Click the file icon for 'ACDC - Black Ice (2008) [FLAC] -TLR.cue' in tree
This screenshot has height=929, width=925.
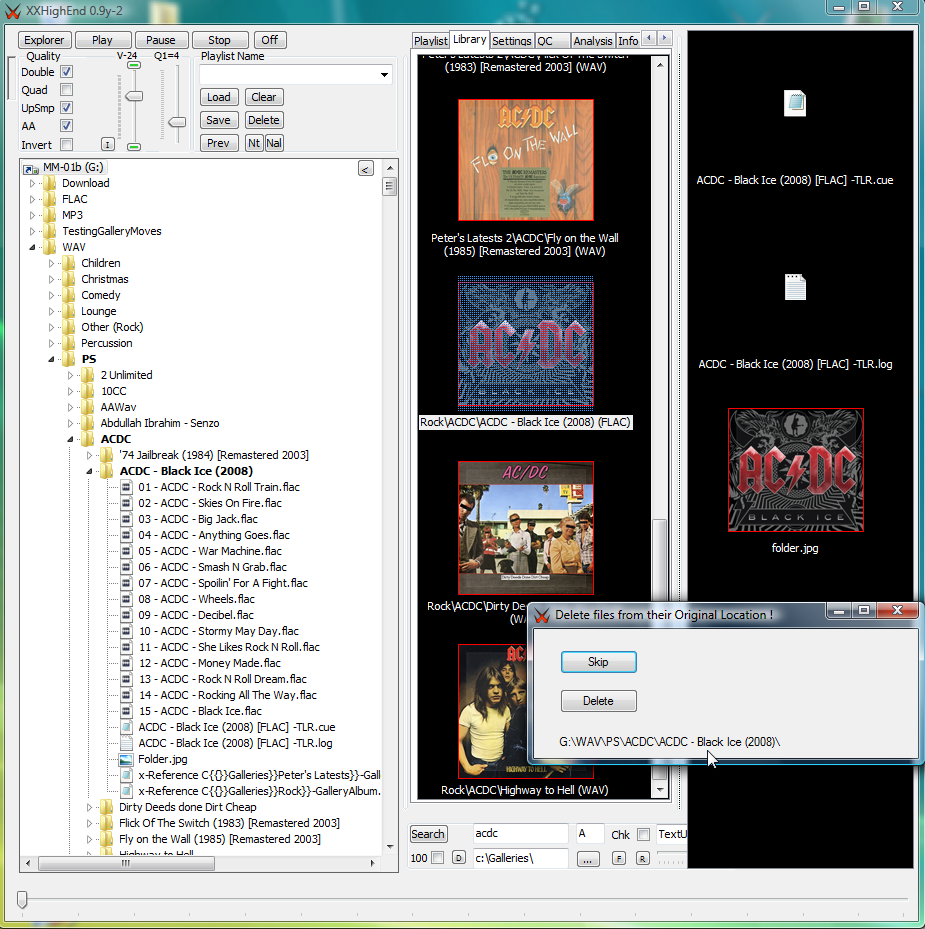126,727
